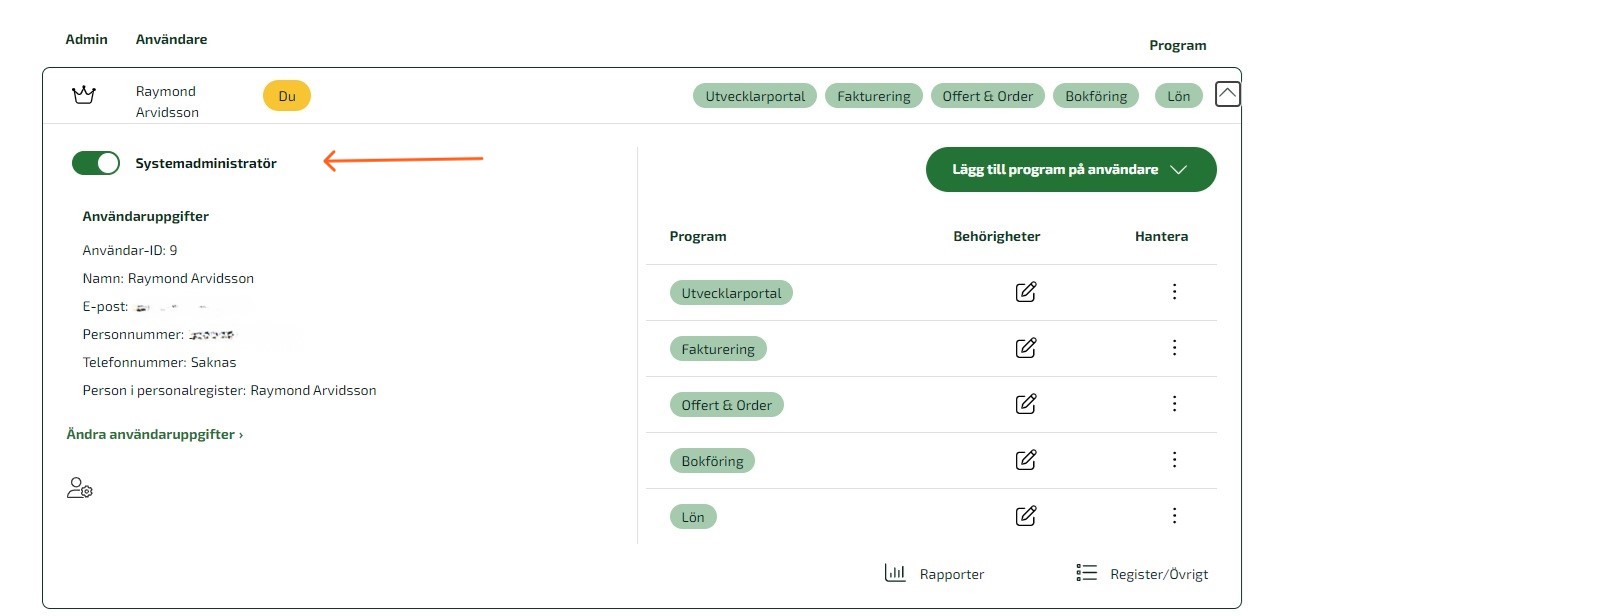Click the Fakturering tag in header row
1600x616 pixels.
pyautogui.click(x=873, y=96)
